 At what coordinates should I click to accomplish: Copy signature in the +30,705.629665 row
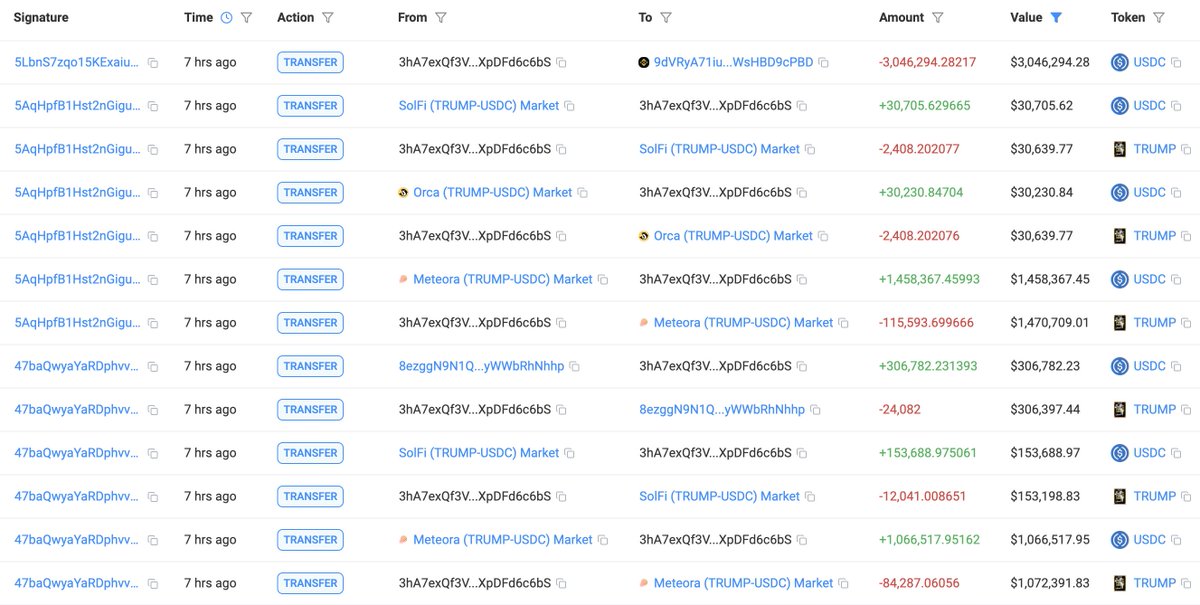point(153,106)
